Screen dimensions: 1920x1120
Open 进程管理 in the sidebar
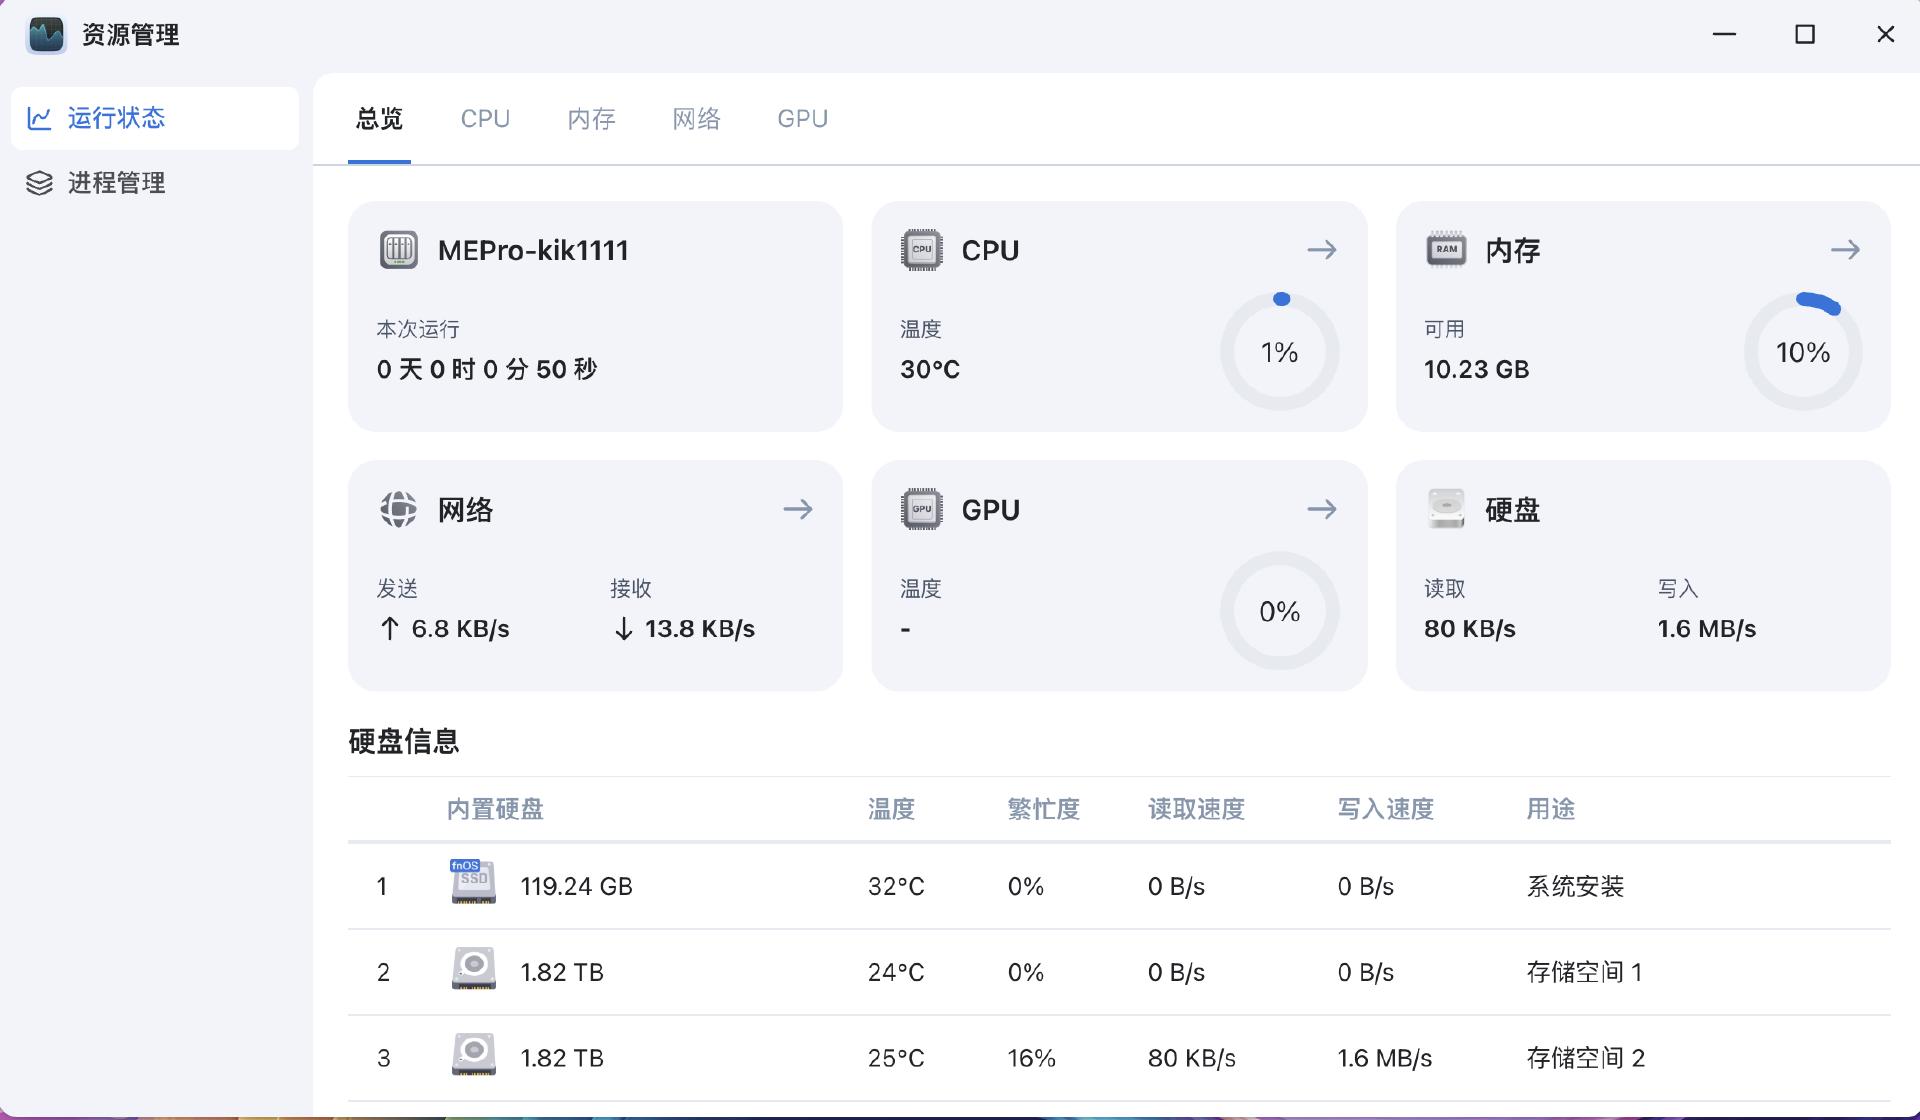[116, 183]
